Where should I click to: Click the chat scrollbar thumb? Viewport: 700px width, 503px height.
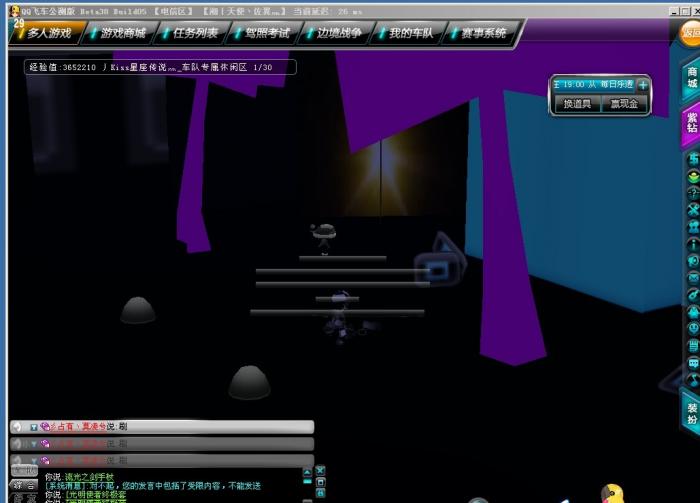click(307, 482)
